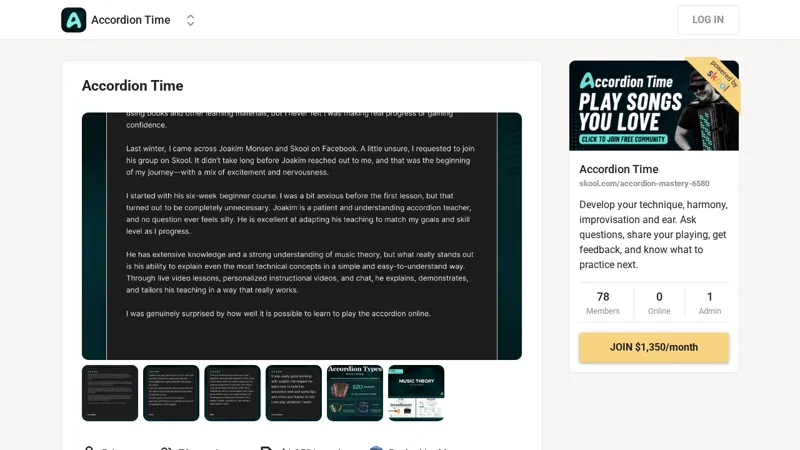Open the community switcher chevron arrows
This screenshot has width=800, height=450.
pyautogui.click(x=190, y=20)
